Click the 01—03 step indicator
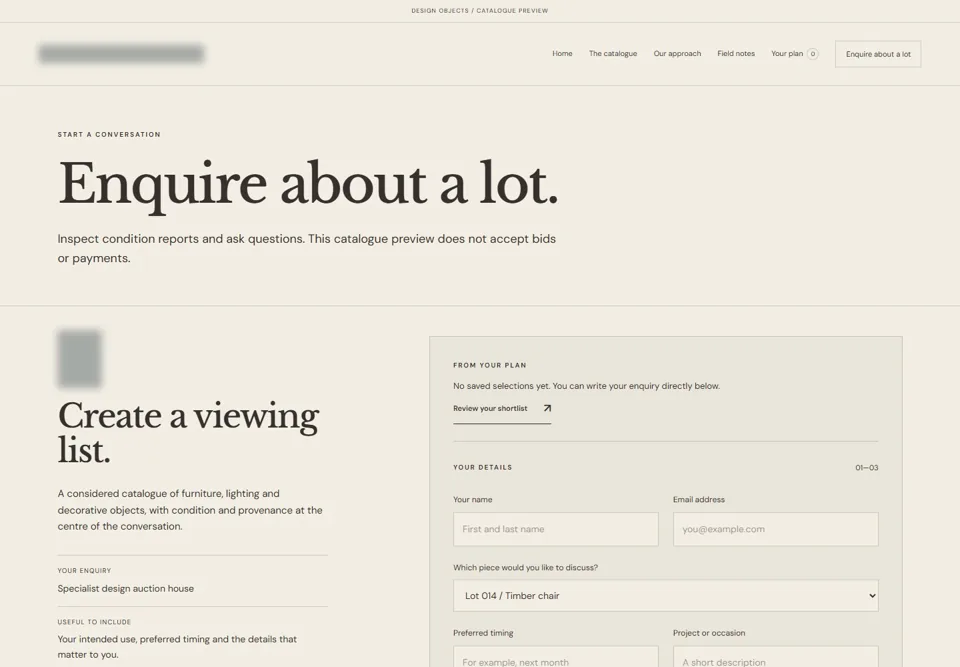This screenshot has height=667, width=960. 866,468
